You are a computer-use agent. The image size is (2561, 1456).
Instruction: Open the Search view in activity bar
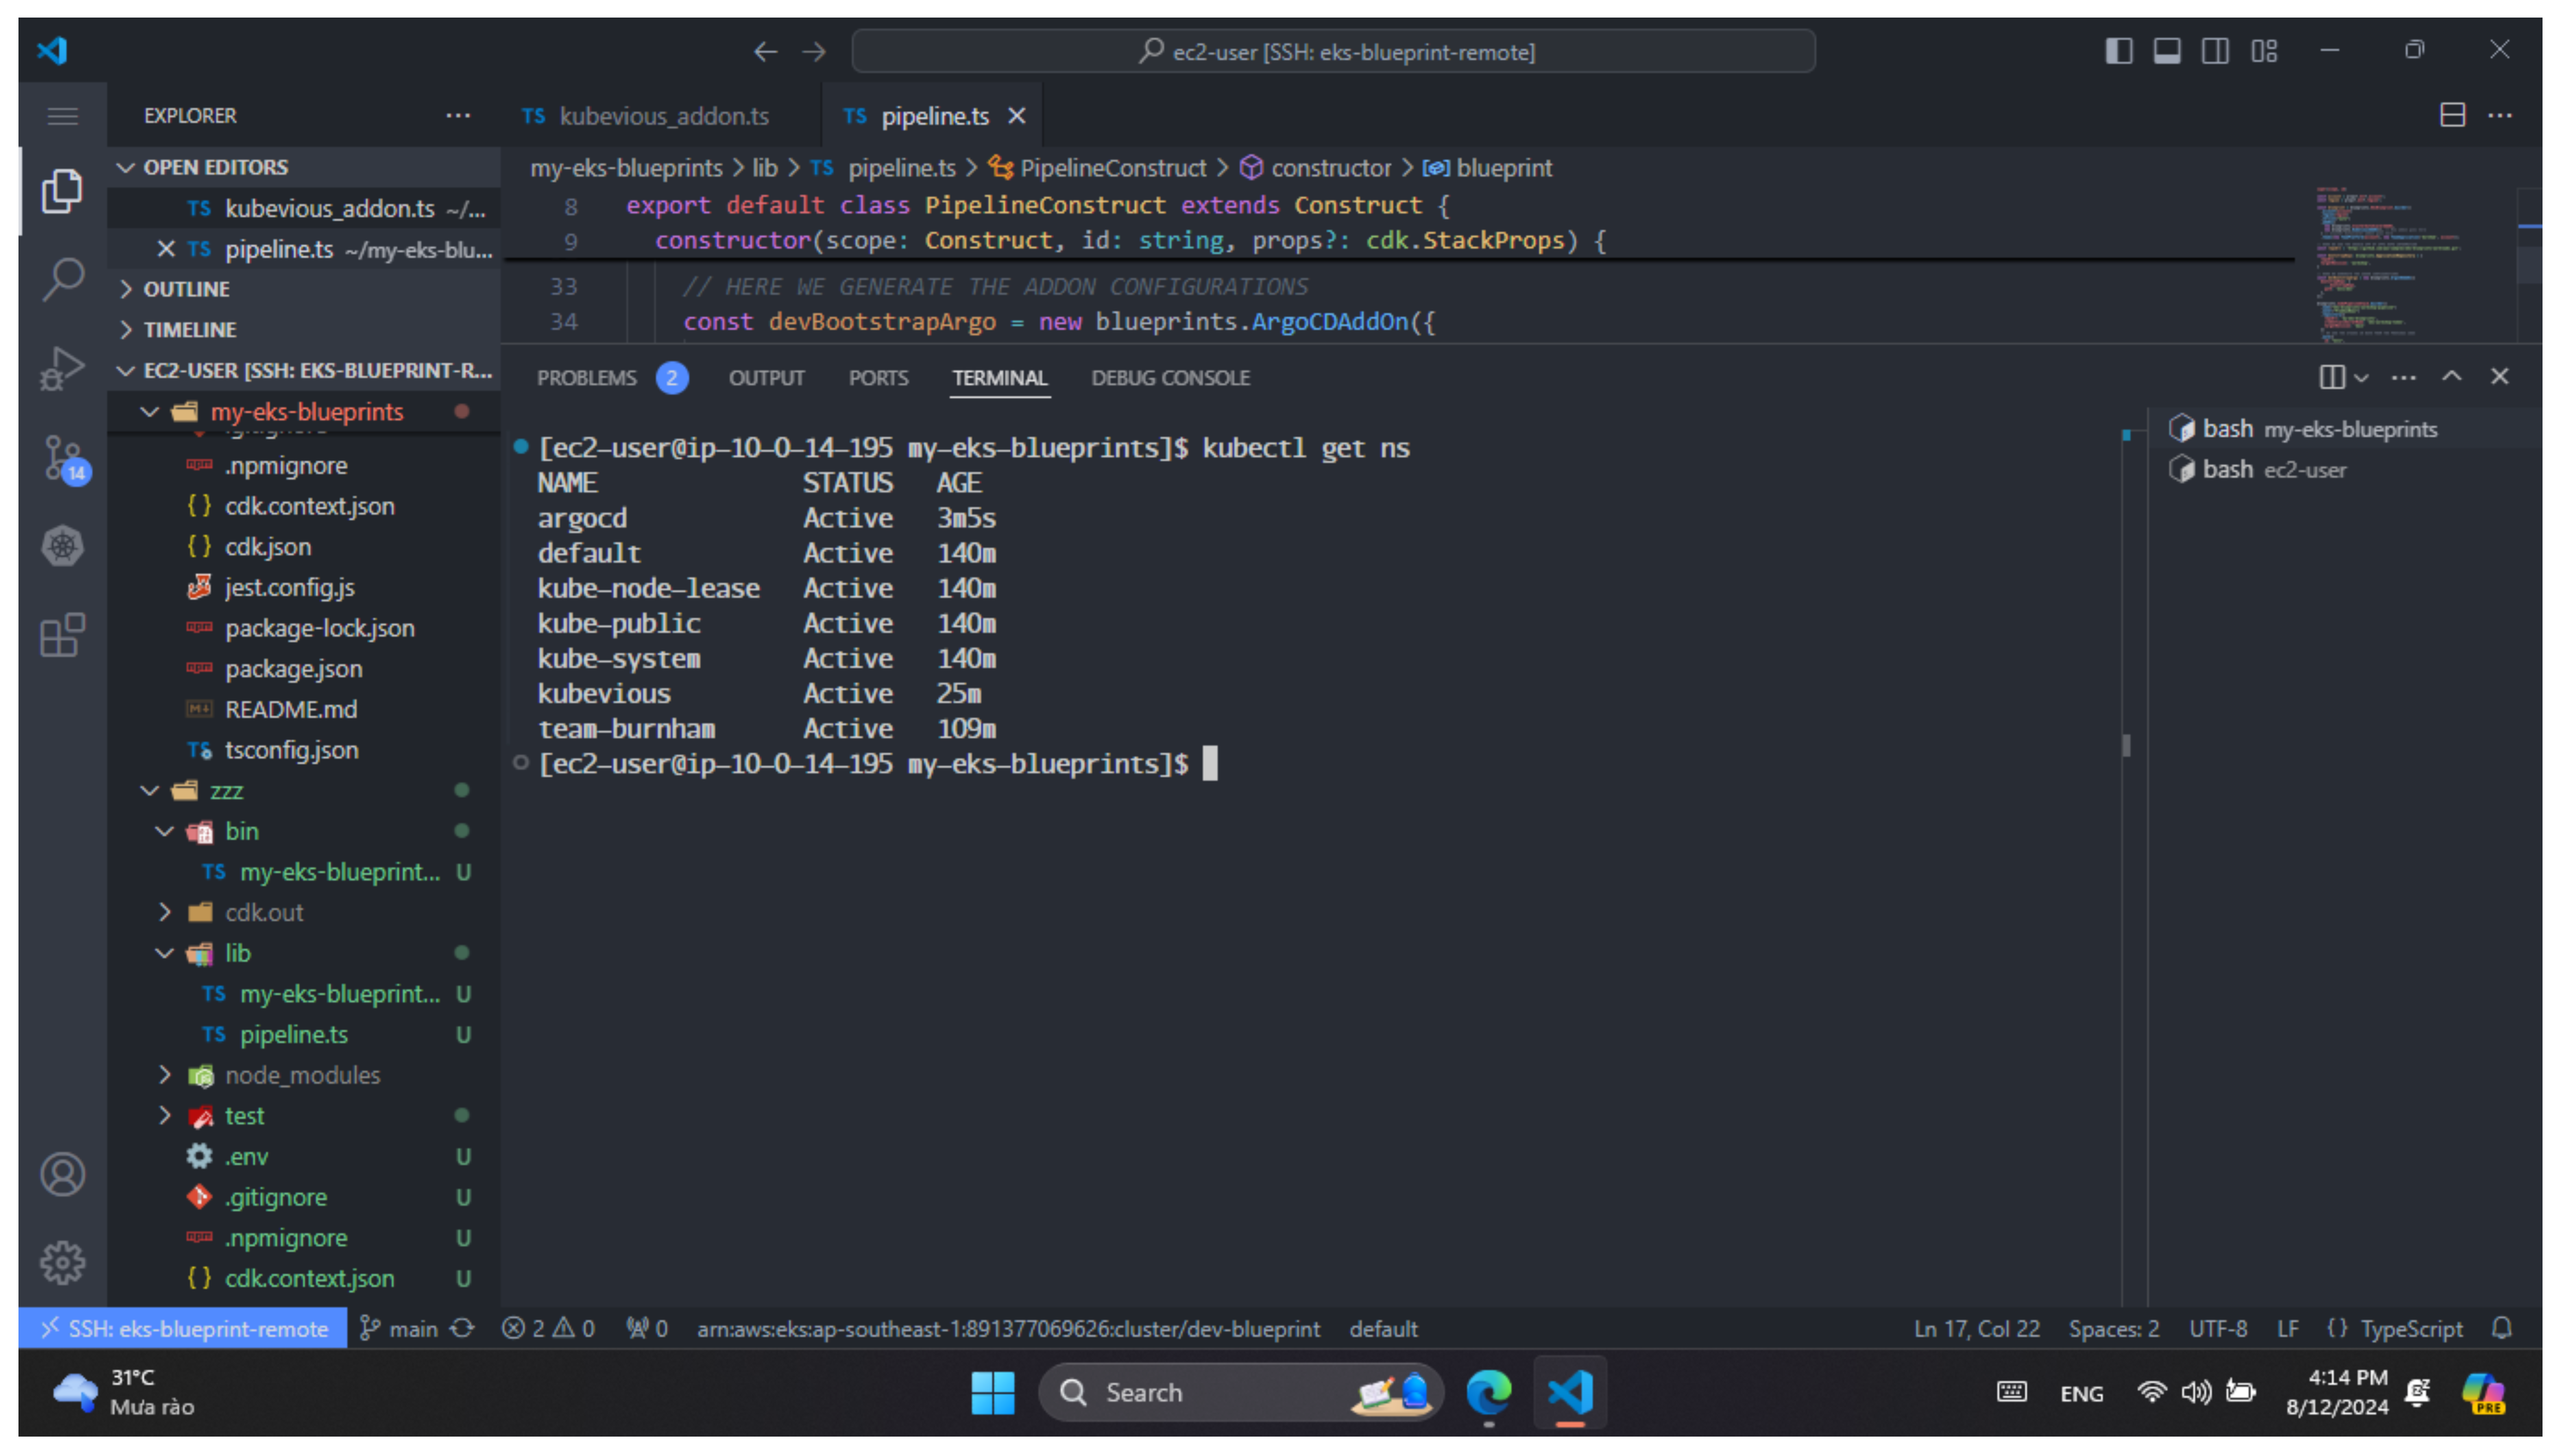[x=62, y=278]
